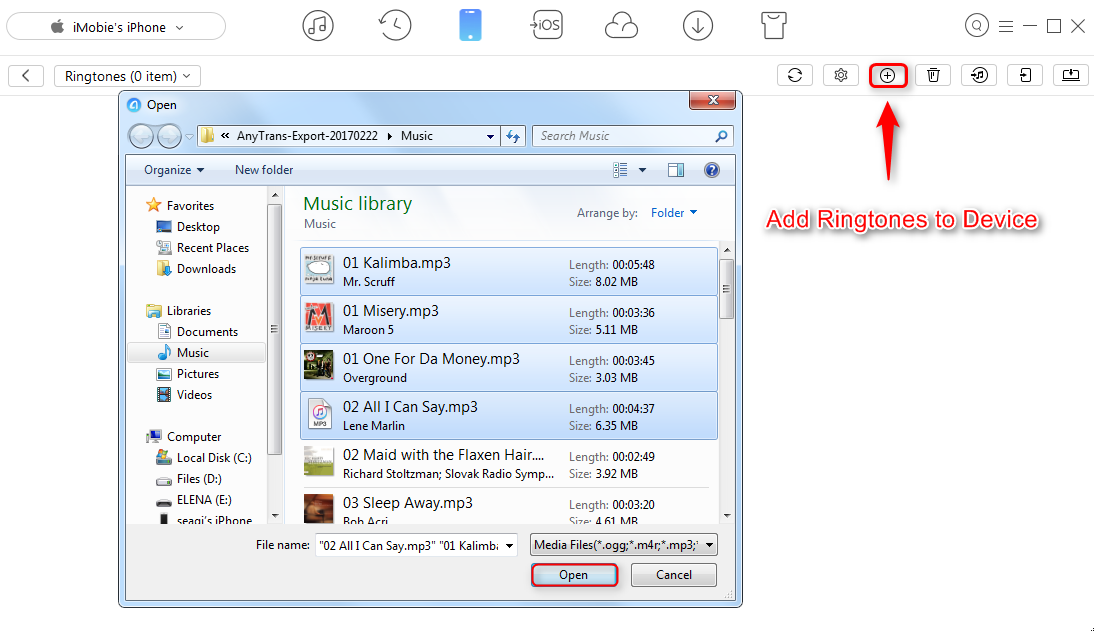The height and width of the screenshot is (631, 1094).
Task: Click the export to computer icon
Action: pos(1071,75)
